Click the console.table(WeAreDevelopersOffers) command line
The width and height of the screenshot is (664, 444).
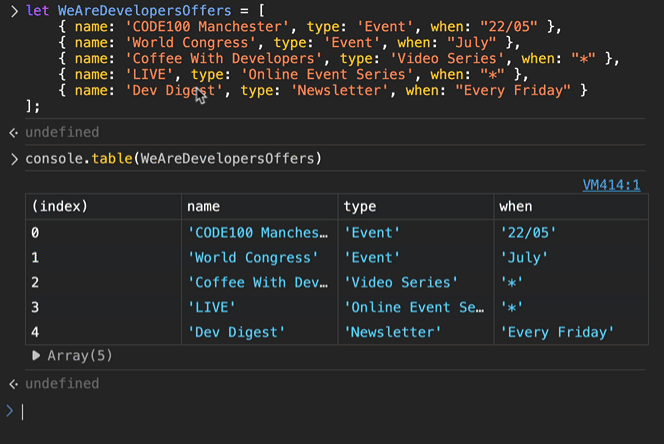(174, 159)
